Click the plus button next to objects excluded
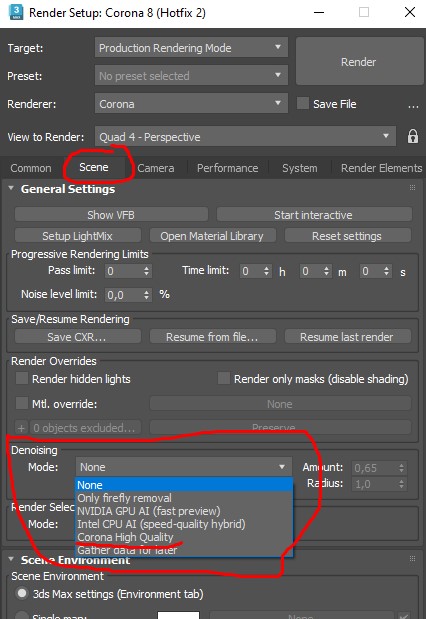This screenshot has height=619, width=426. click(x=21, y=428)
